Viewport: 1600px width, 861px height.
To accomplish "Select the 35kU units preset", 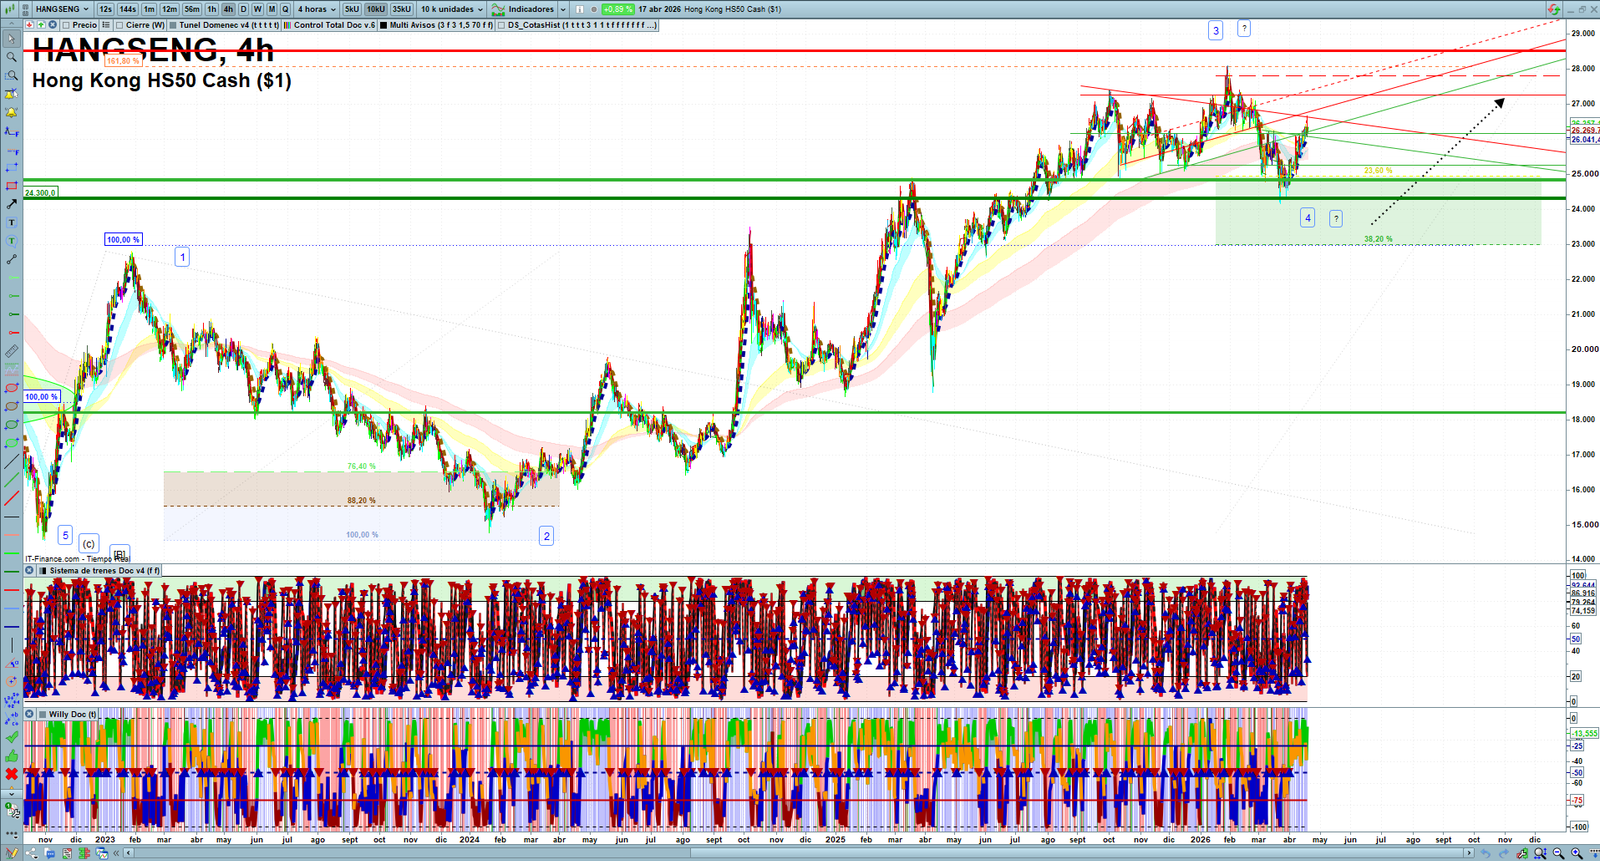I will click(x=402, y=9).
